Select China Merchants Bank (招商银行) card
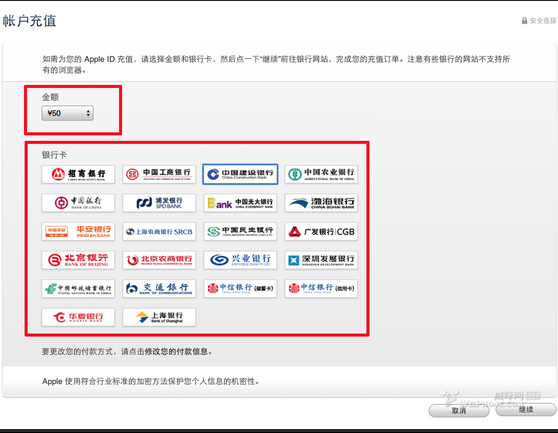This screenshot has width=558, height=433. 78,174
